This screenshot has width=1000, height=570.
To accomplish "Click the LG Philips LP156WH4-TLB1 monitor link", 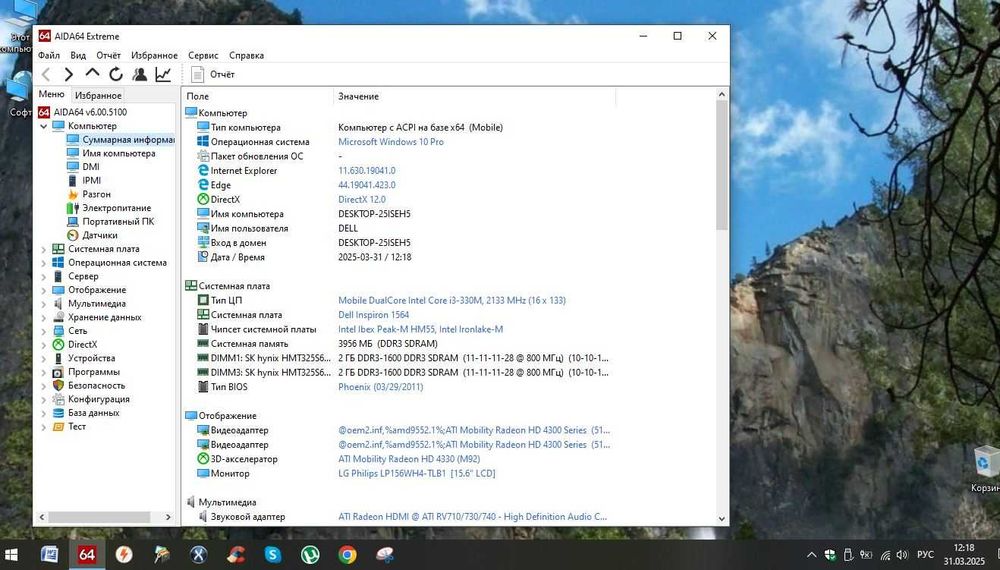I will (416, 474).
